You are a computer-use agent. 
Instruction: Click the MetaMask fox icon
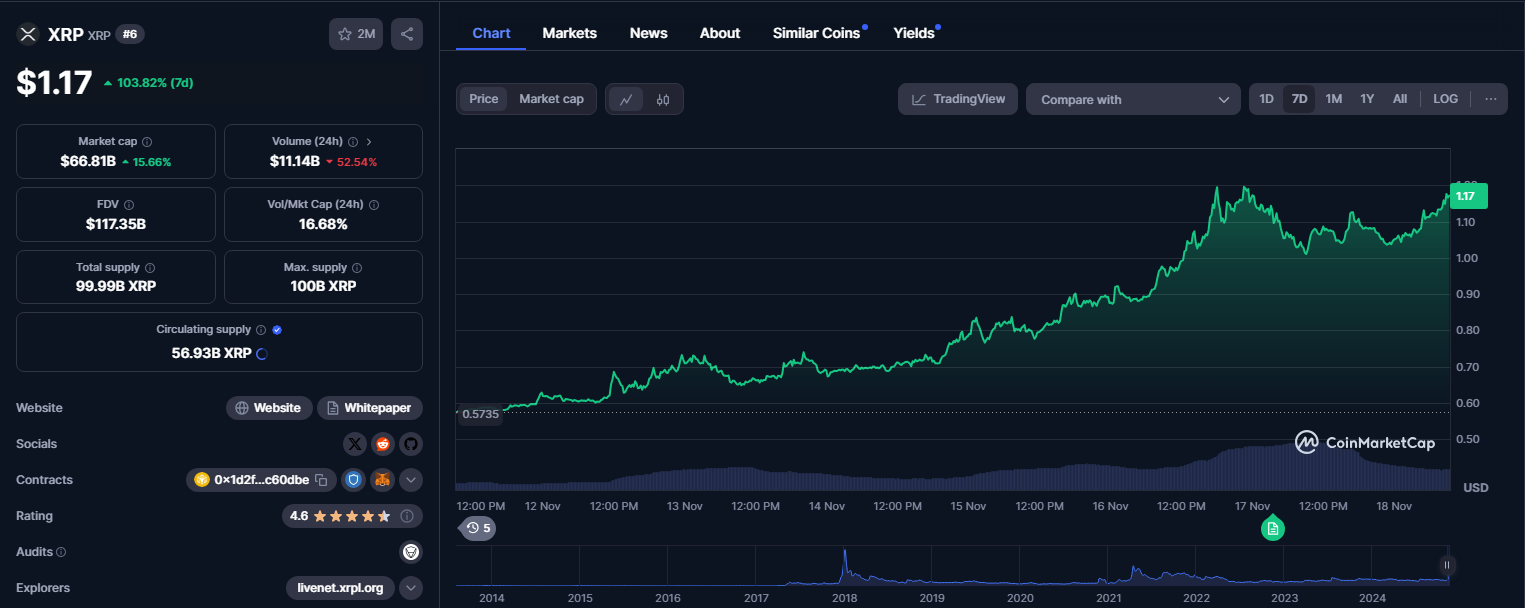[382, 480]
